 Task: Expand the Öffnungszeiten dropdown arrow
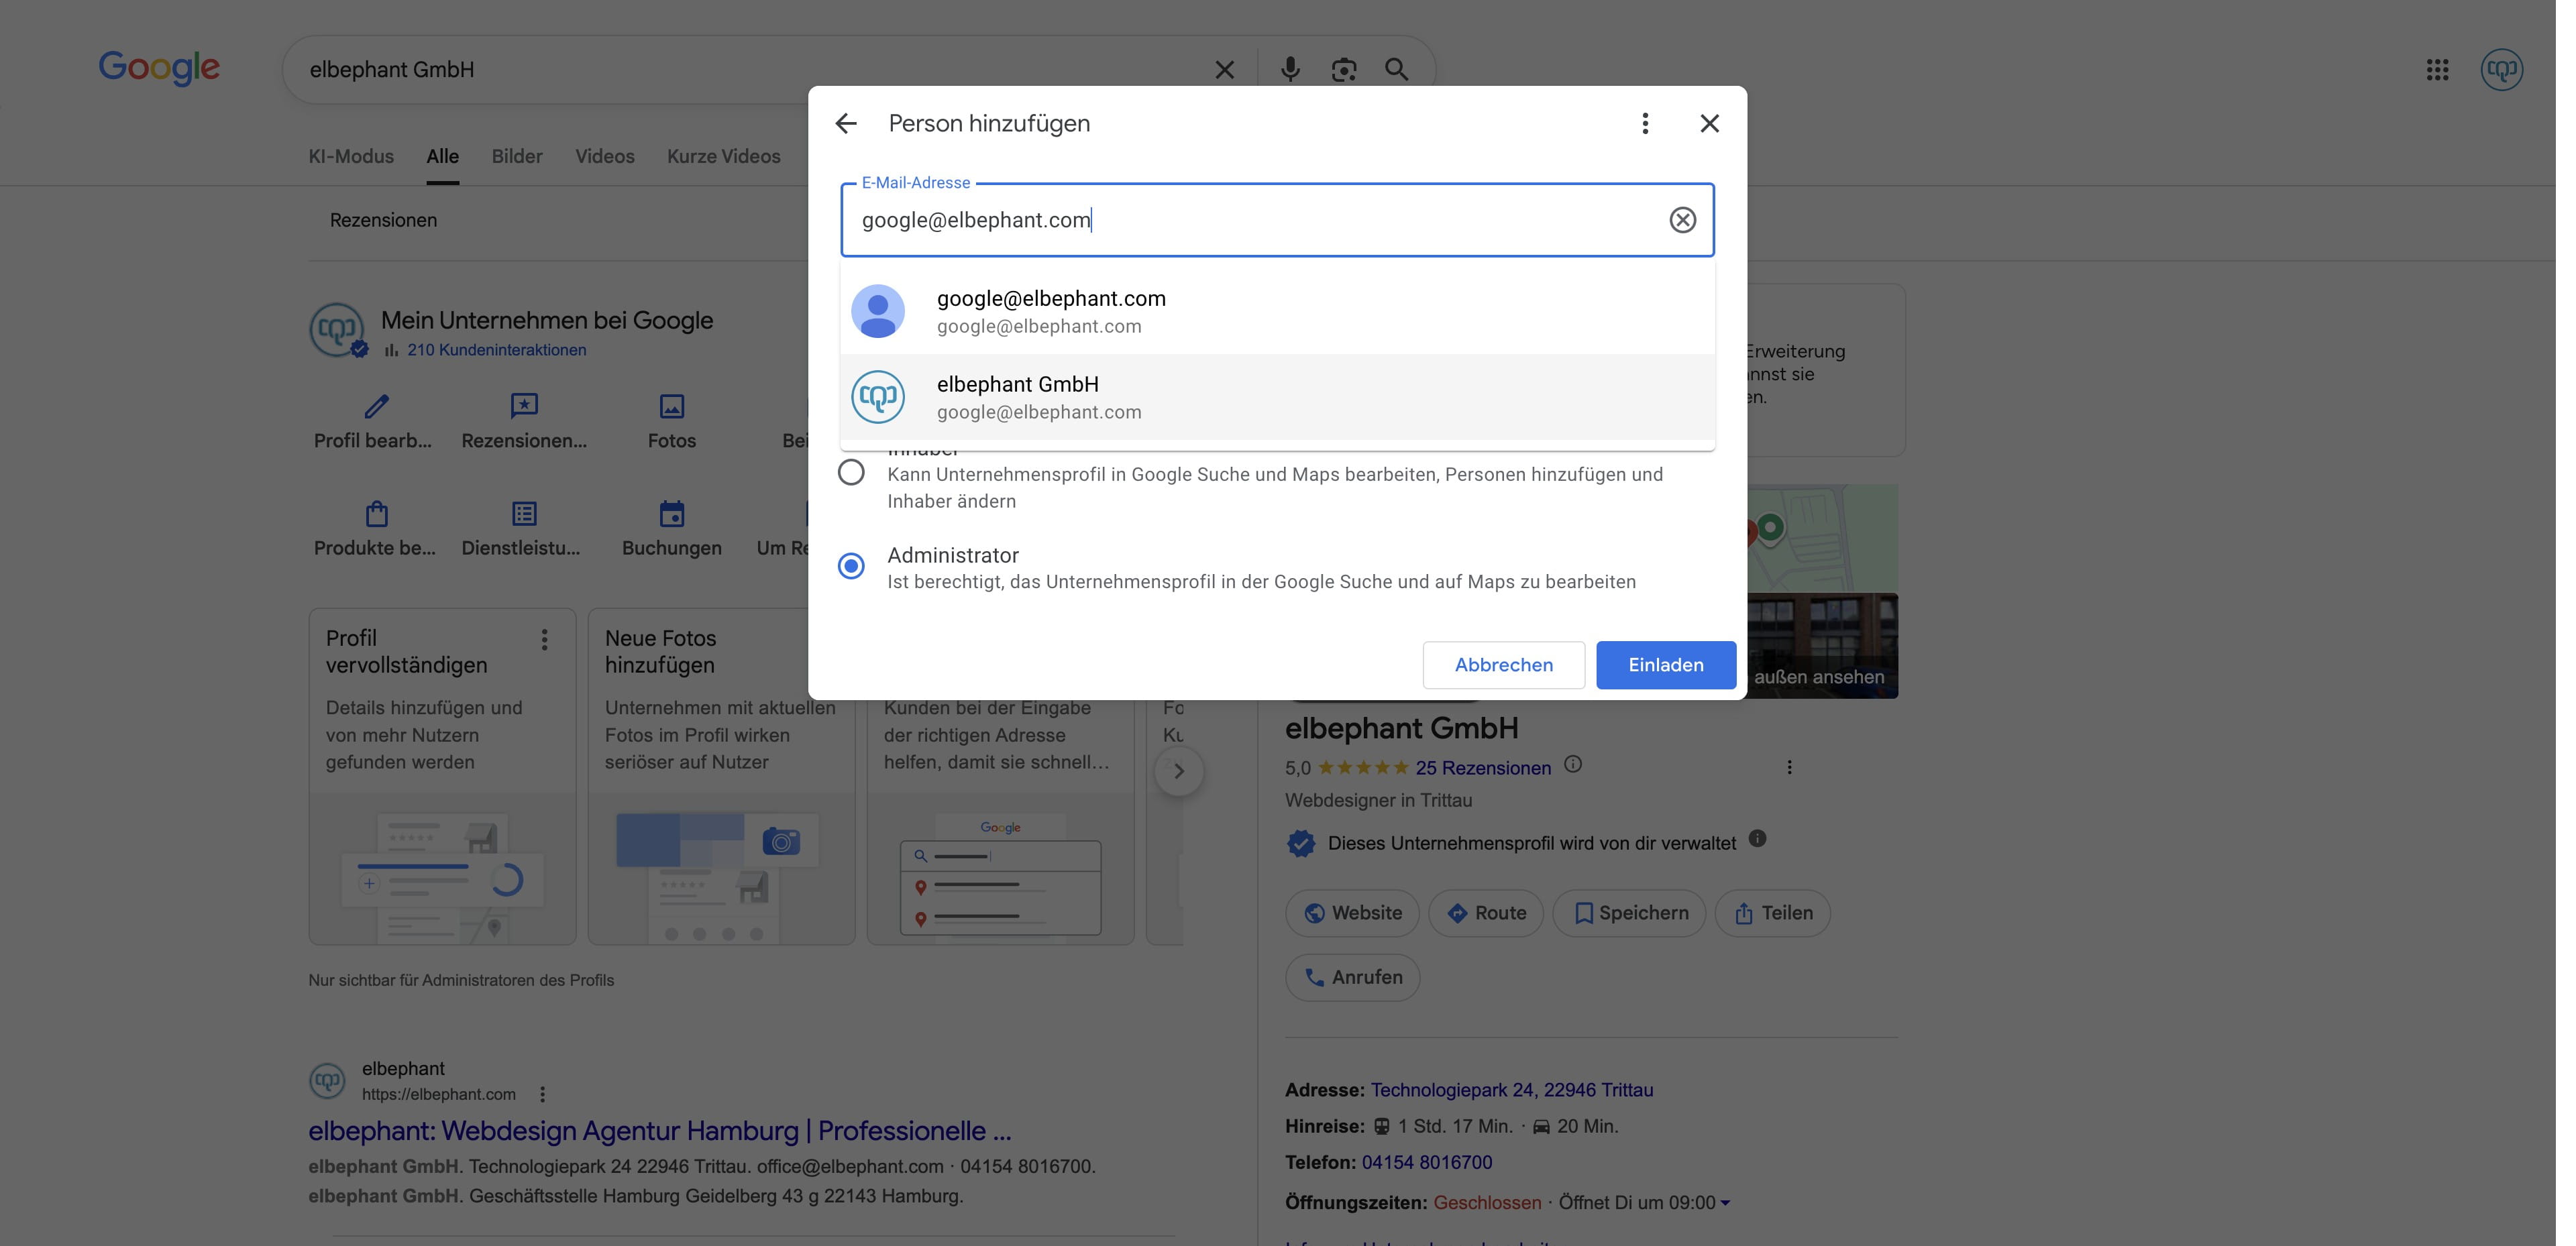coord(1725,1203)
